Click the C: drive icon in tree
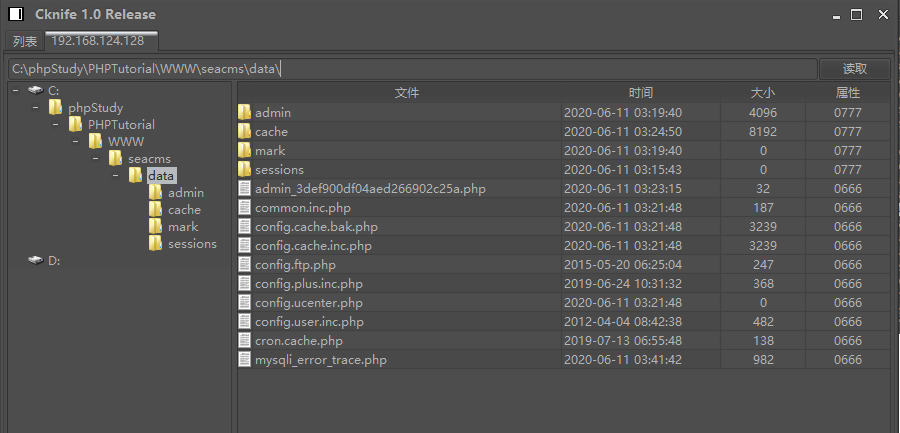This screenshot has height=433, width=900. pos(36,90)
